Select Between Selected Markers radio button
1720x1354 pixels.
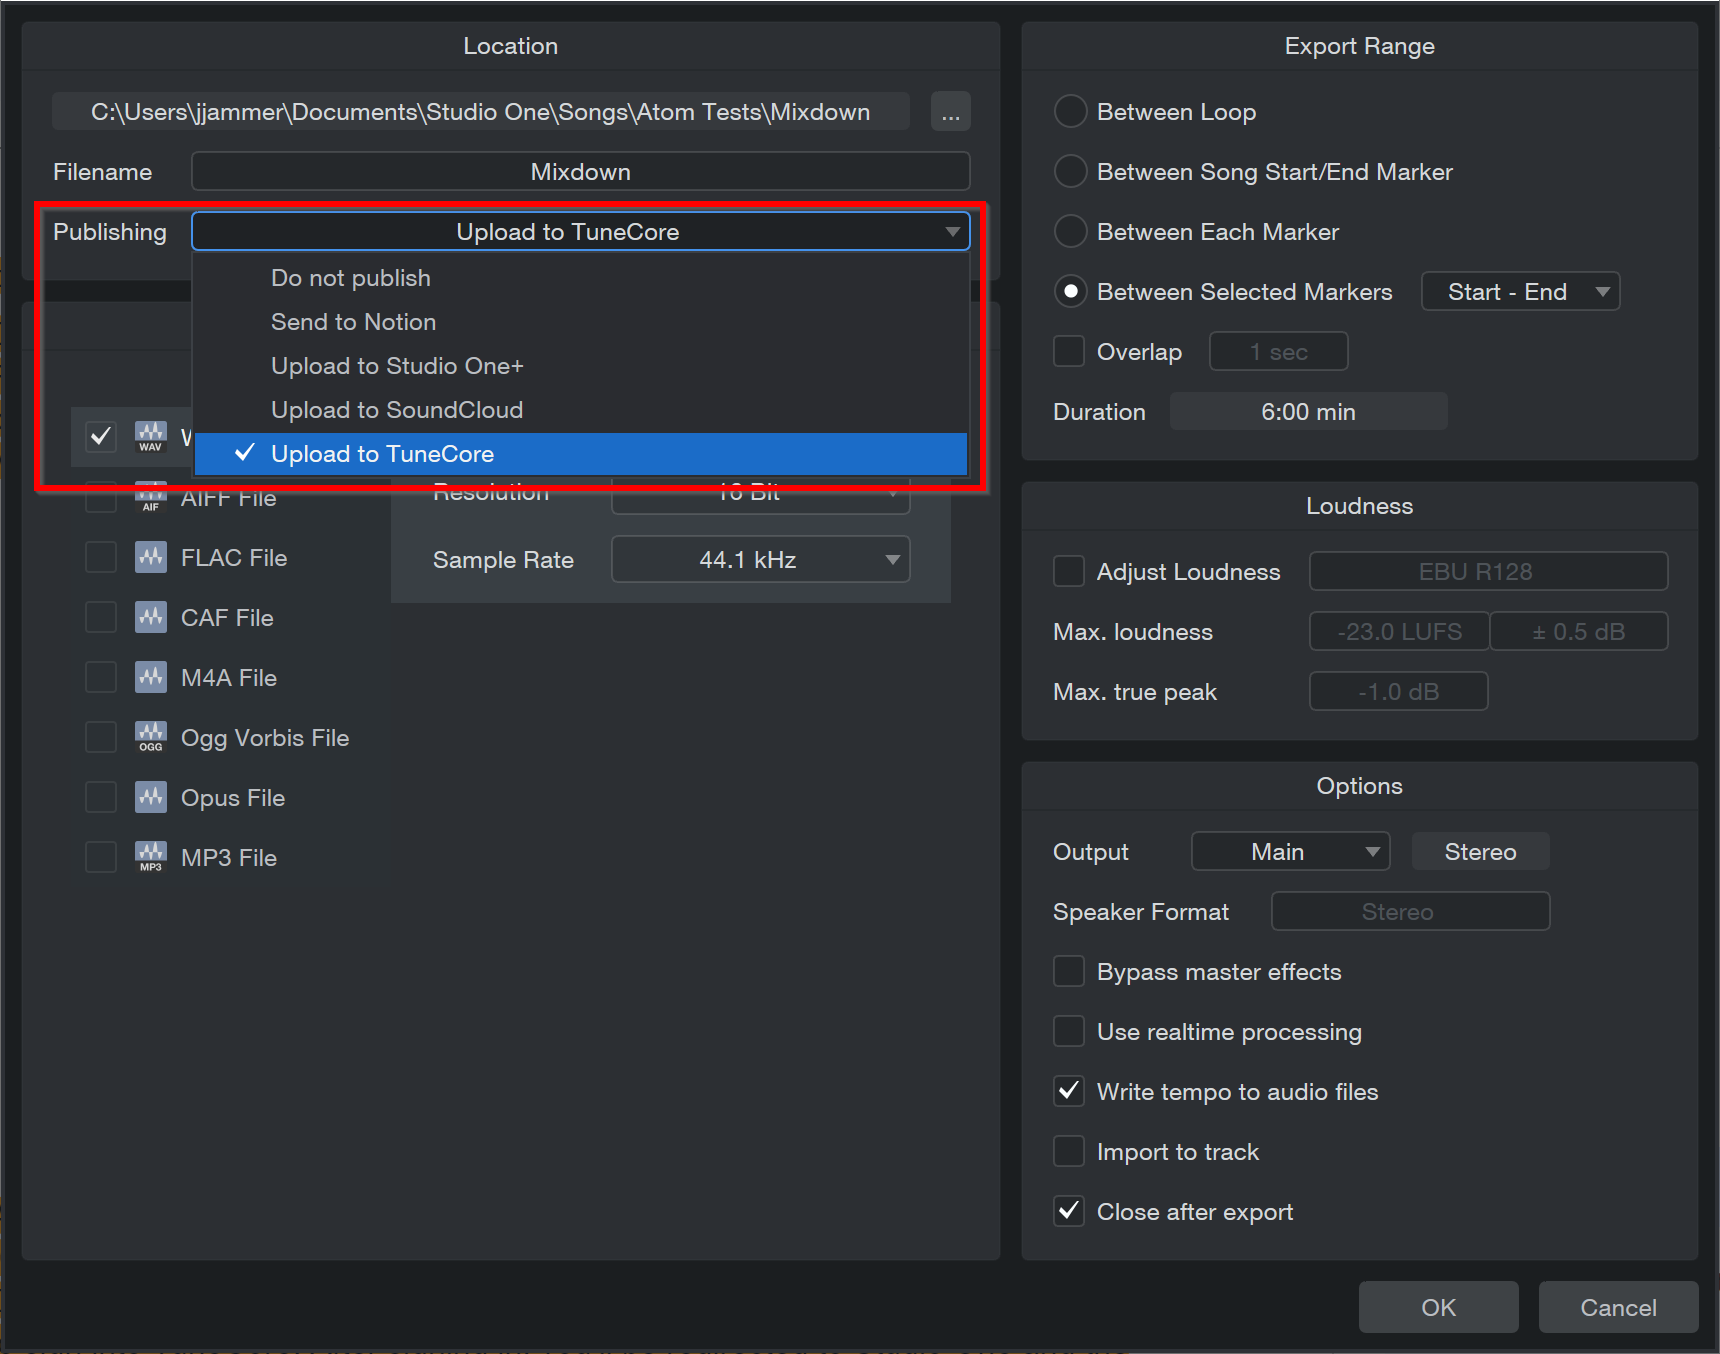[x=1071, y=291]
